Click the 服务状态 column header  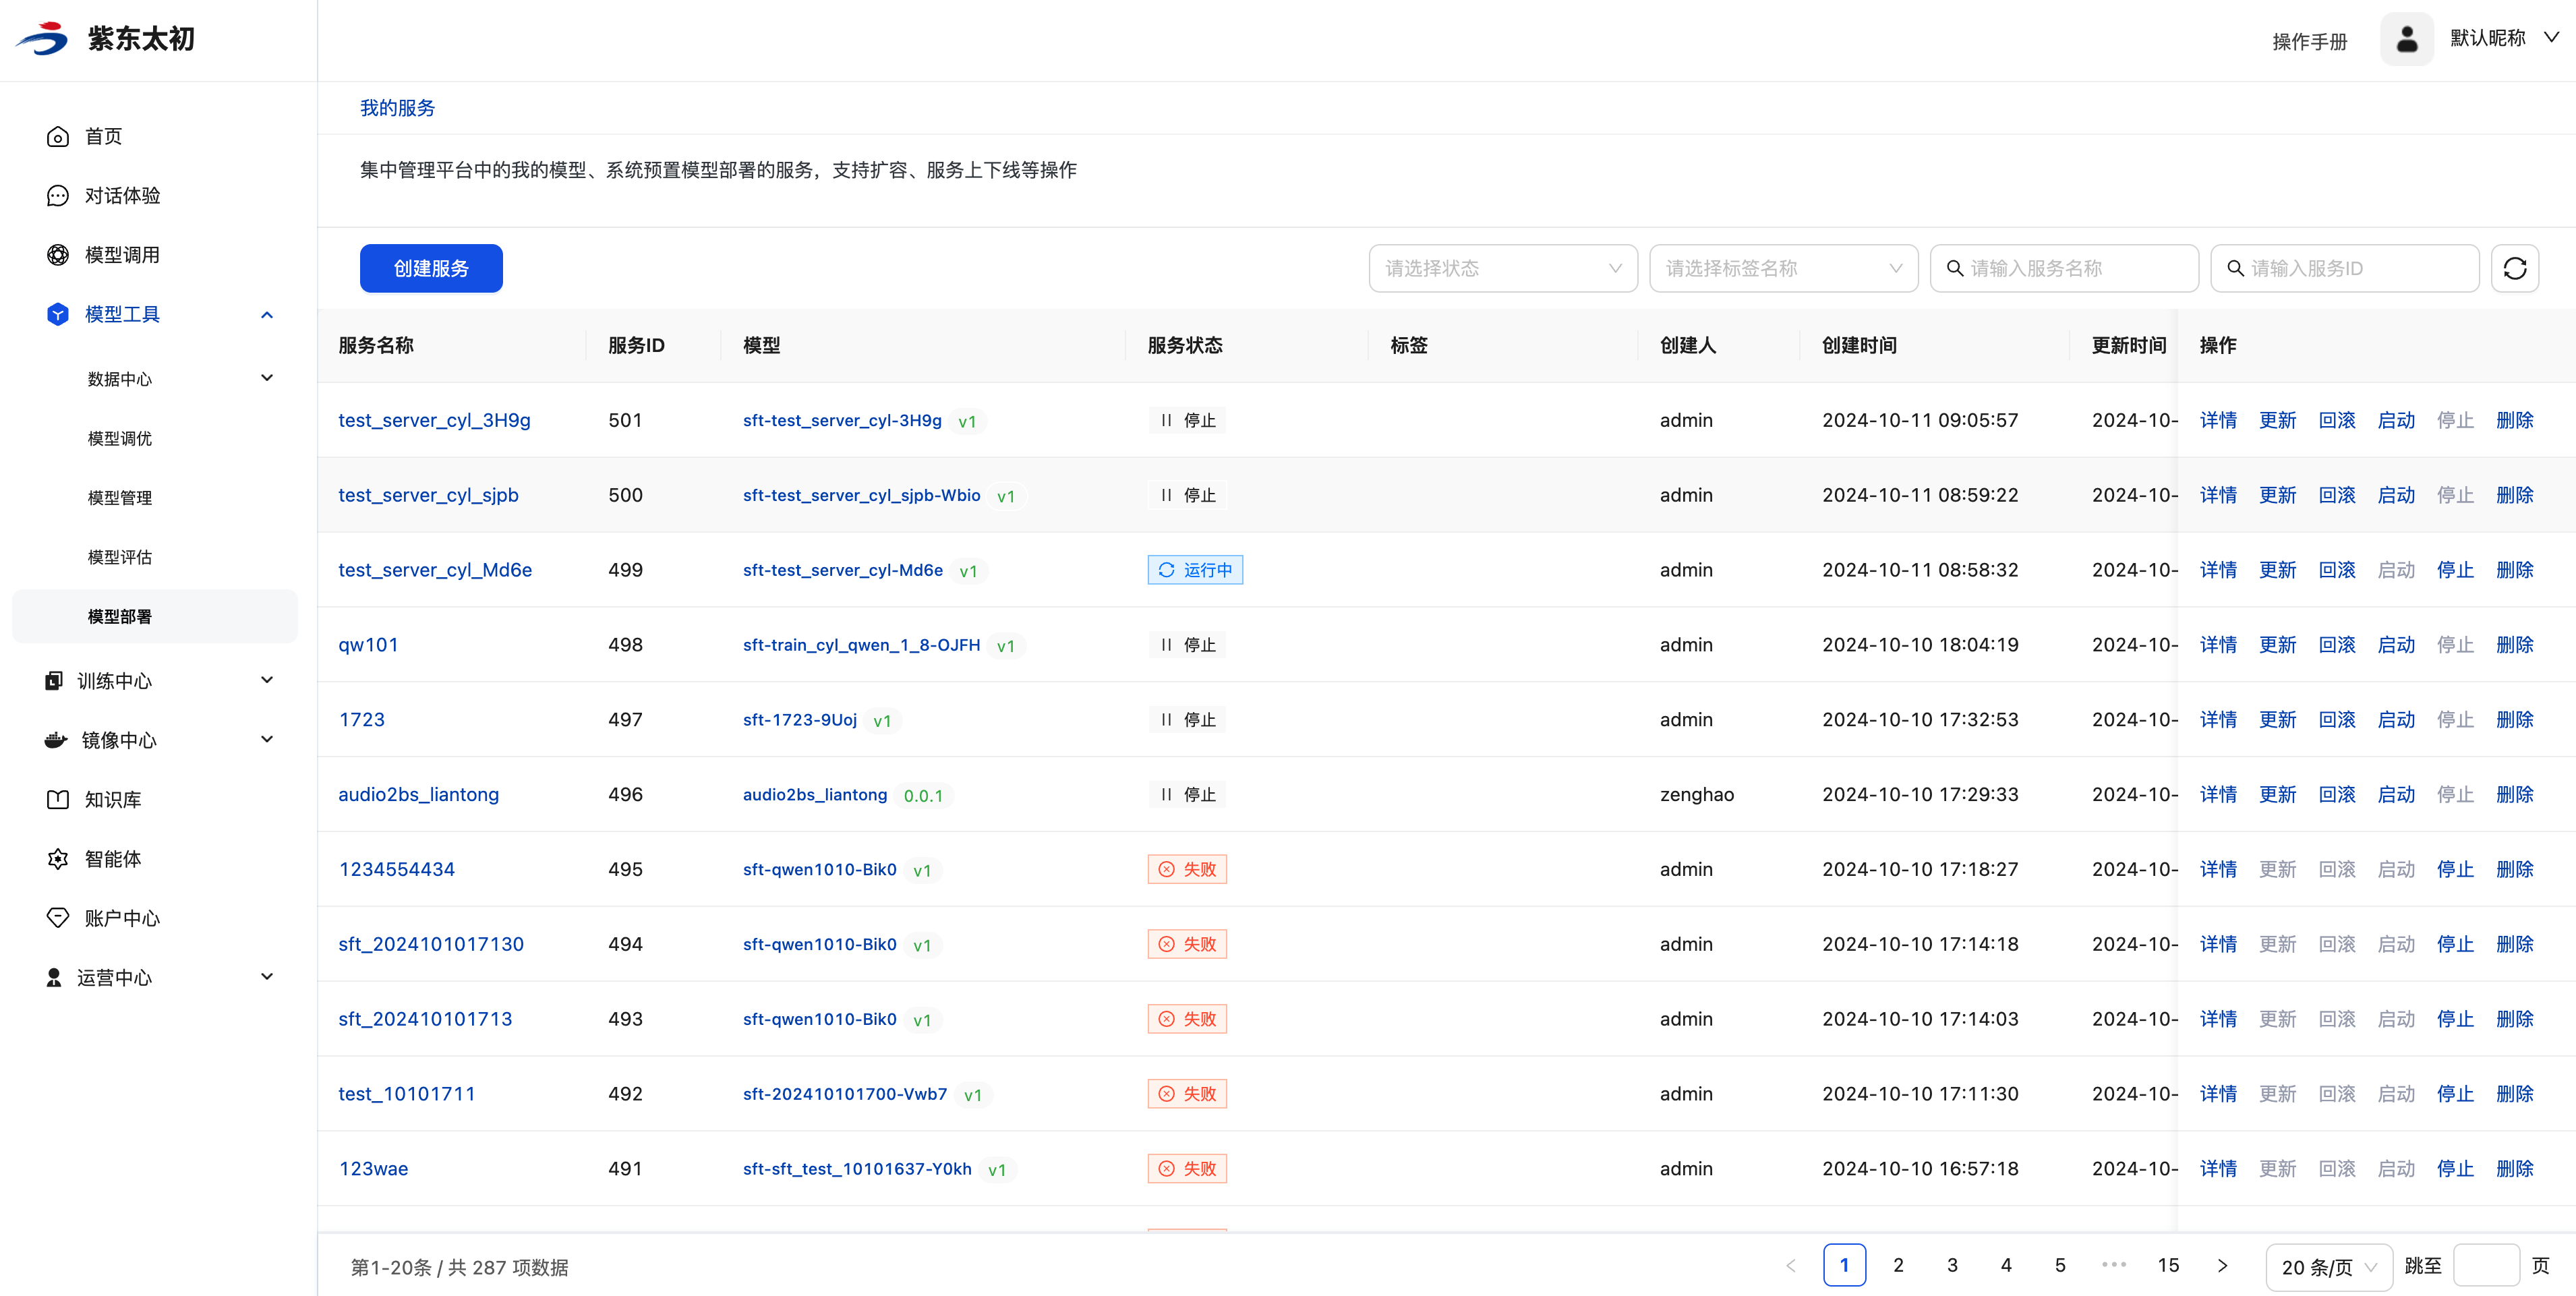(x=1185, y=345)
